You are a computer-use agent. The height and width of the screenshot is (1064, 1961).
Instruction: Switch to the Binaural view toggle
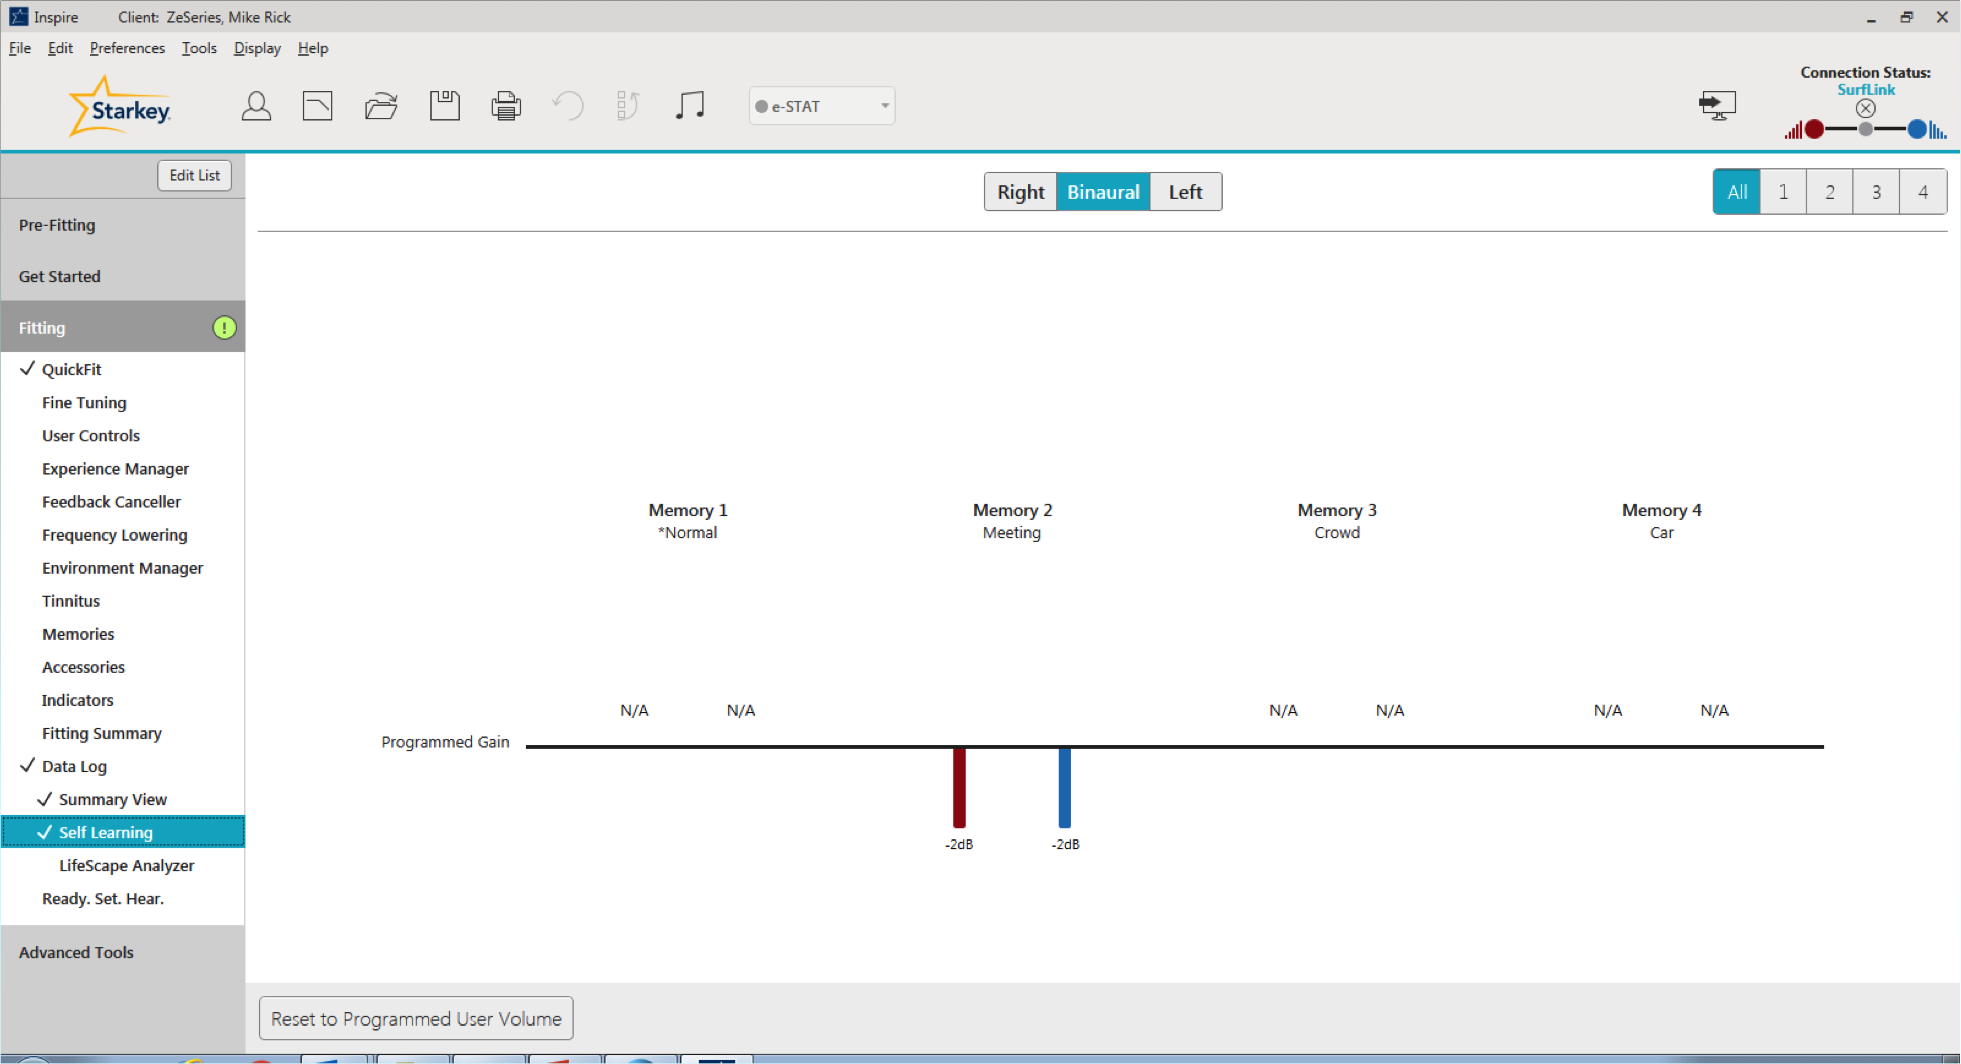point(1103,192)
